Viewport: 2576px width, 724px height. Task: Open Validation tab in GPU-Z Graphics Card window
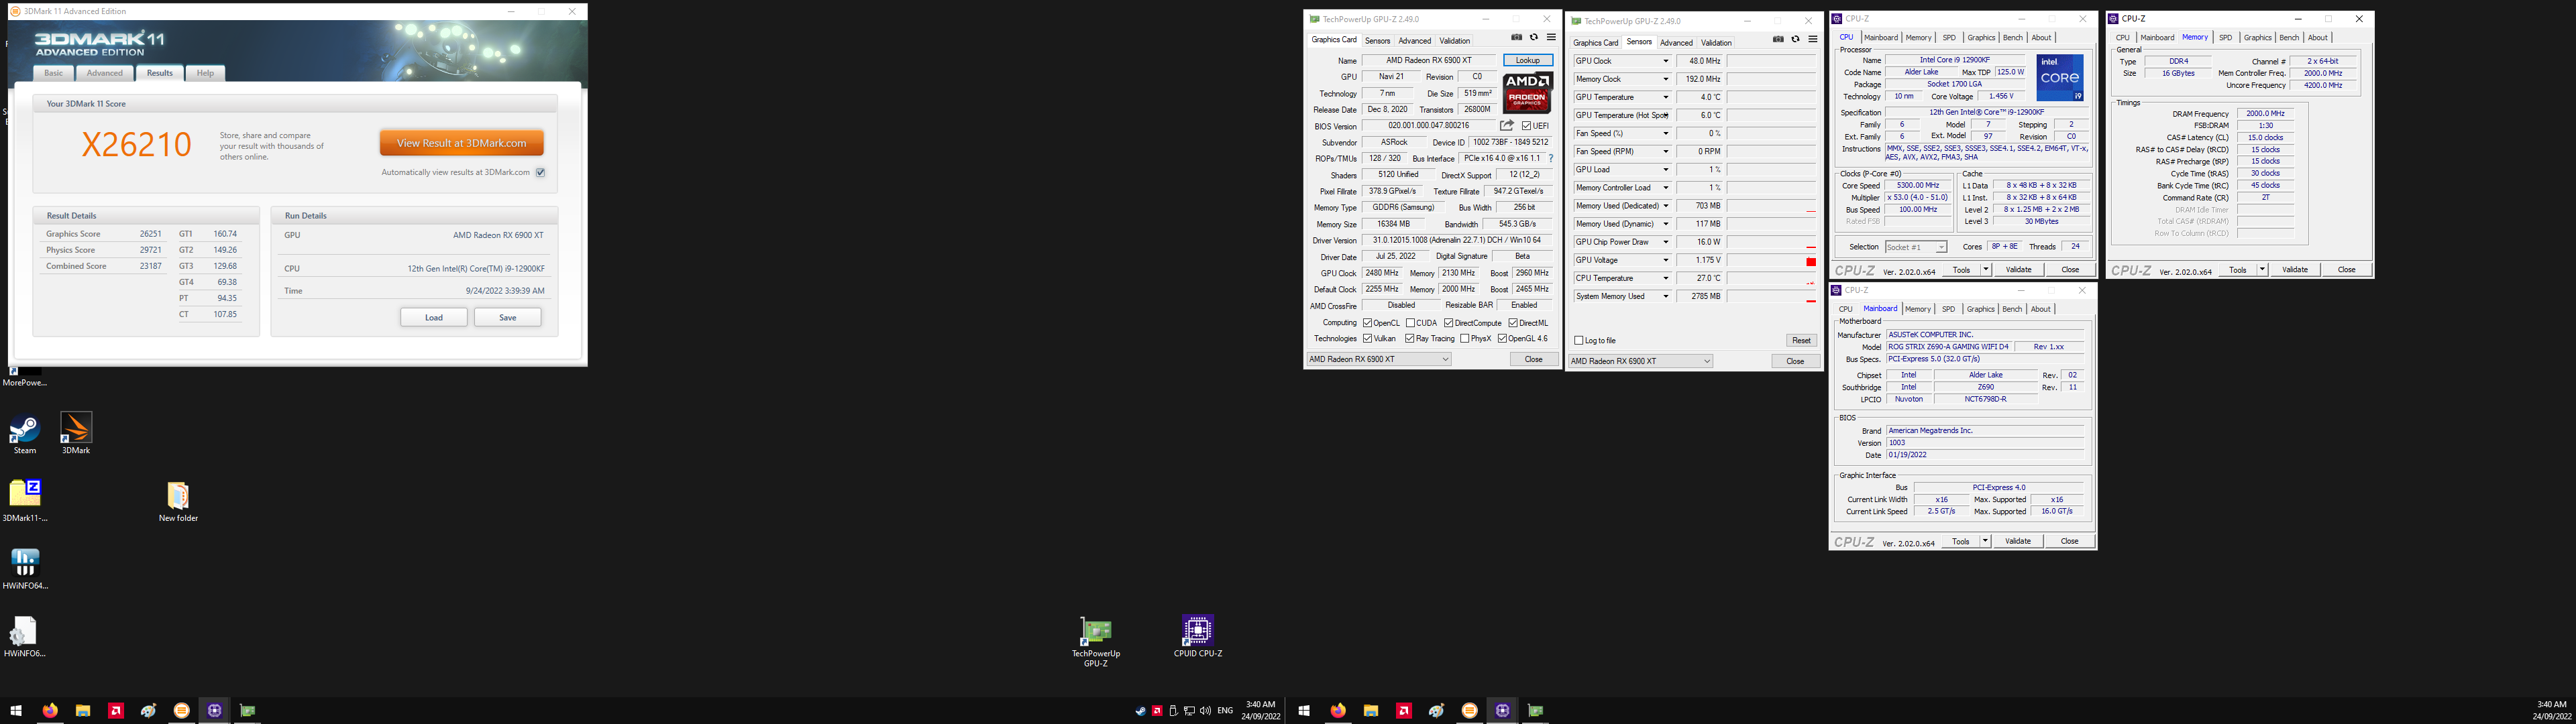coord(1455,41)
